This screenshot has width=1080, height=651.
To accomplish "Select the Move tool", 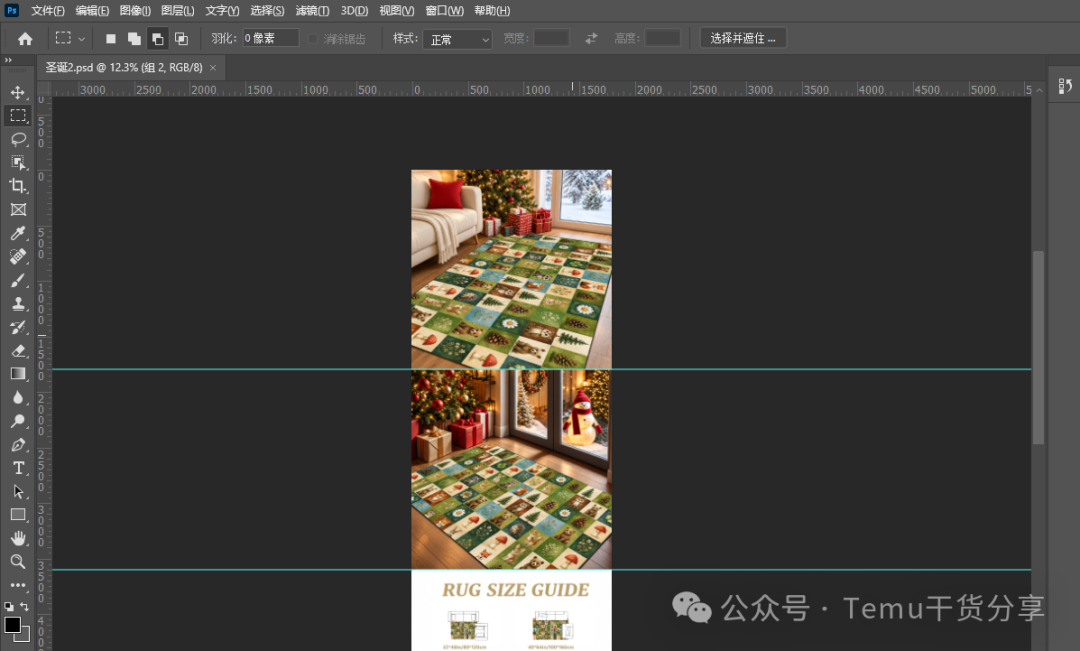I will [x=18, y=92].
